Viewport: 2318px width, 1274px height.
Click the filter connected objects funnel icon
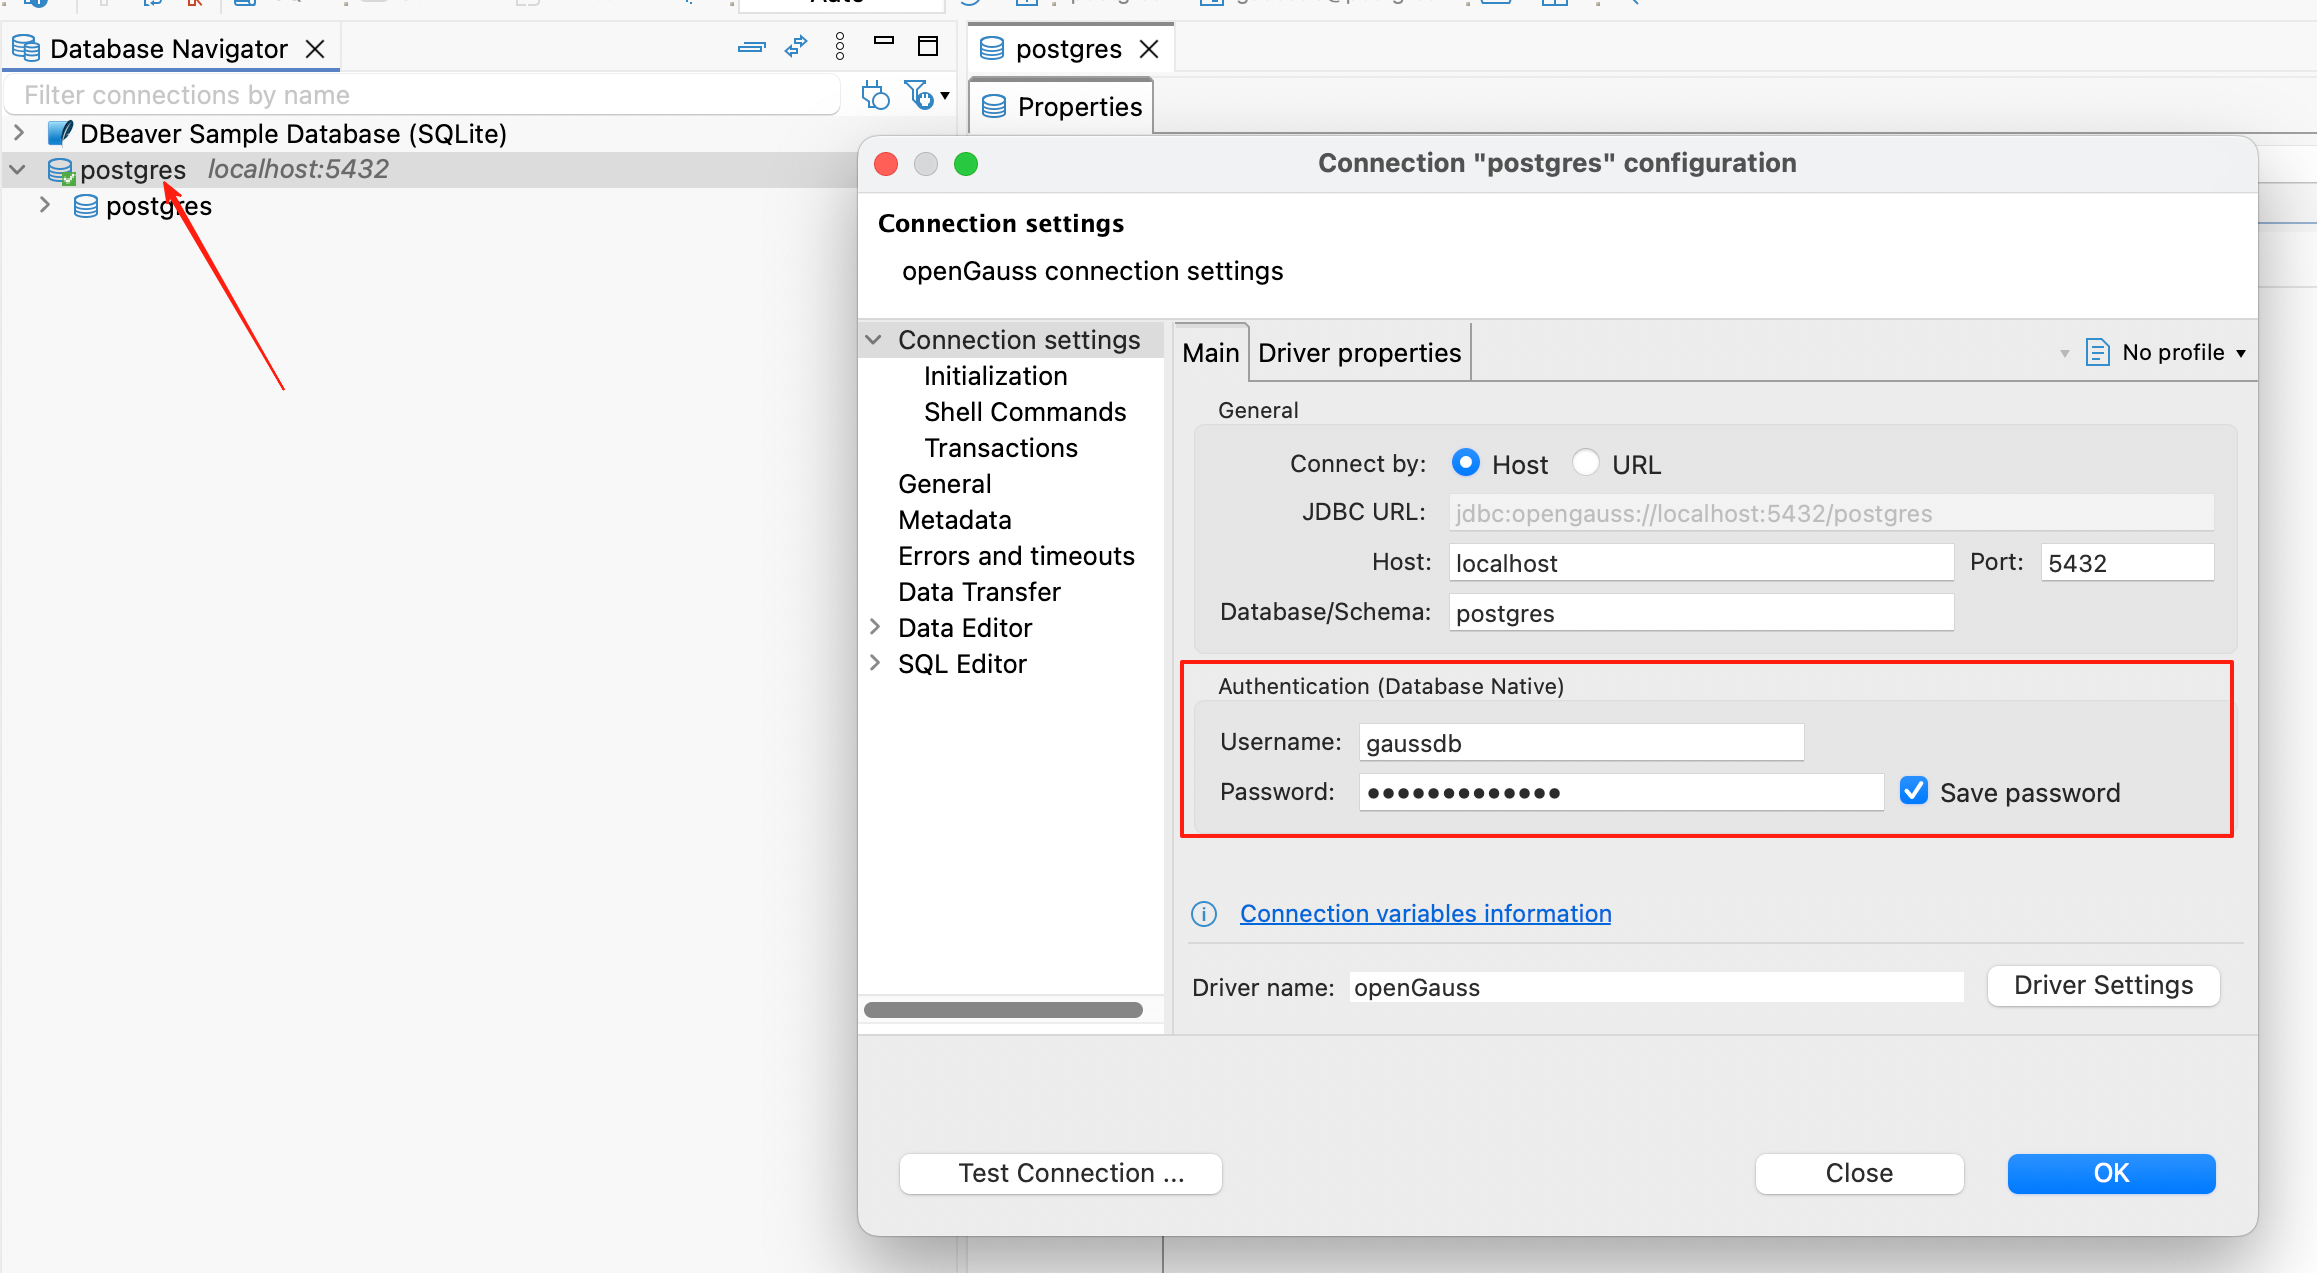pos(919,95)
